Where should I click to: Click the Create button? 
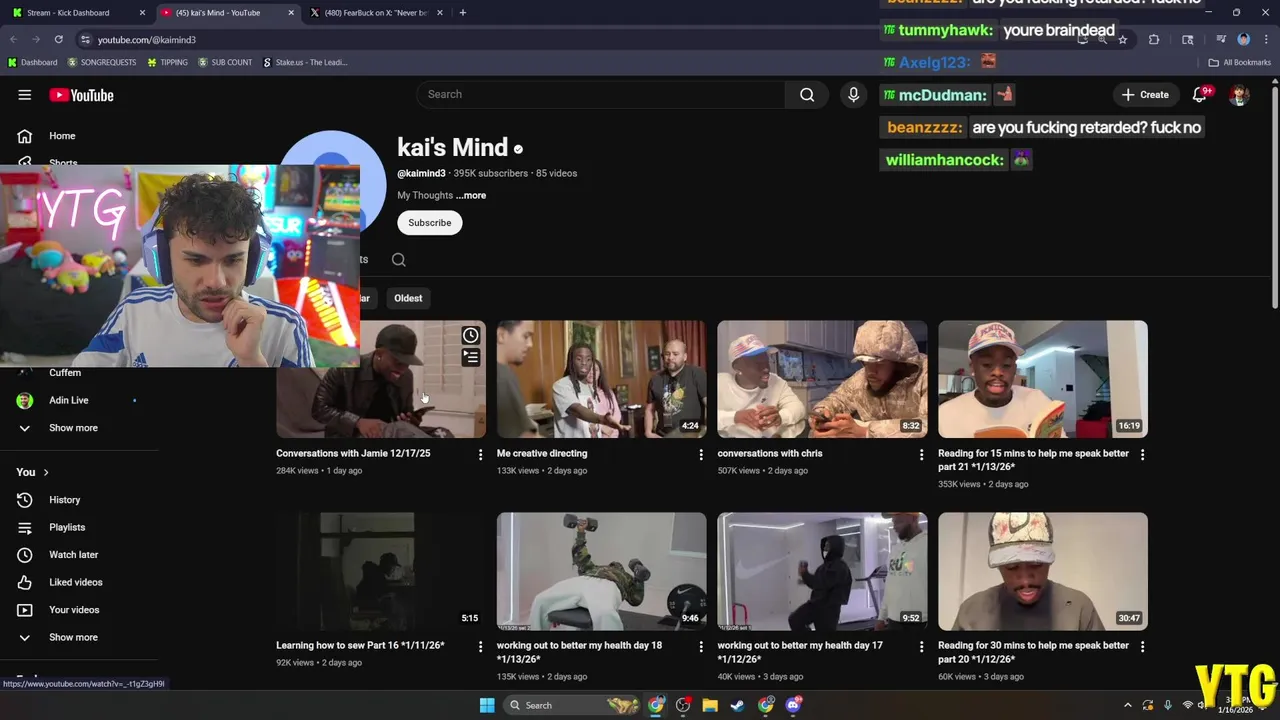(1145, 95)
